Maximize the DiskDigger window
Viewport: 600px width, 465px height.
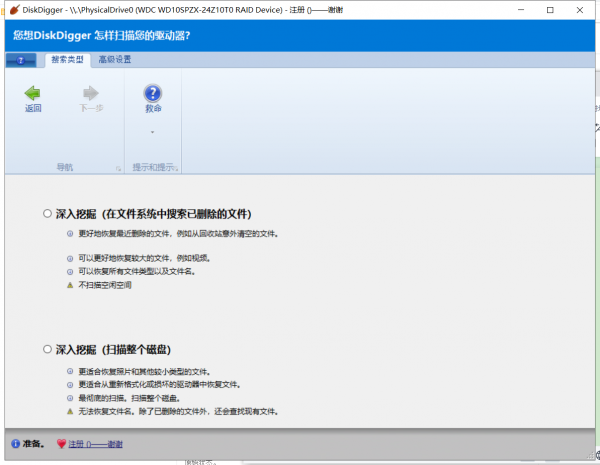[x=550, y=10]
